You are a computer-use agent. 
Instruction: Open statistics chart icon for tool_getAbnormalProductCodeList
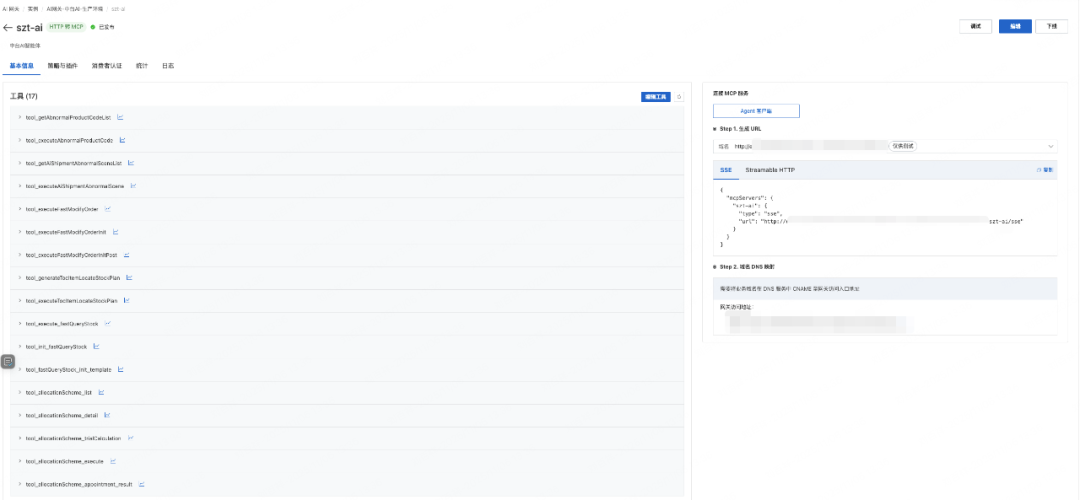click(120, 117)
